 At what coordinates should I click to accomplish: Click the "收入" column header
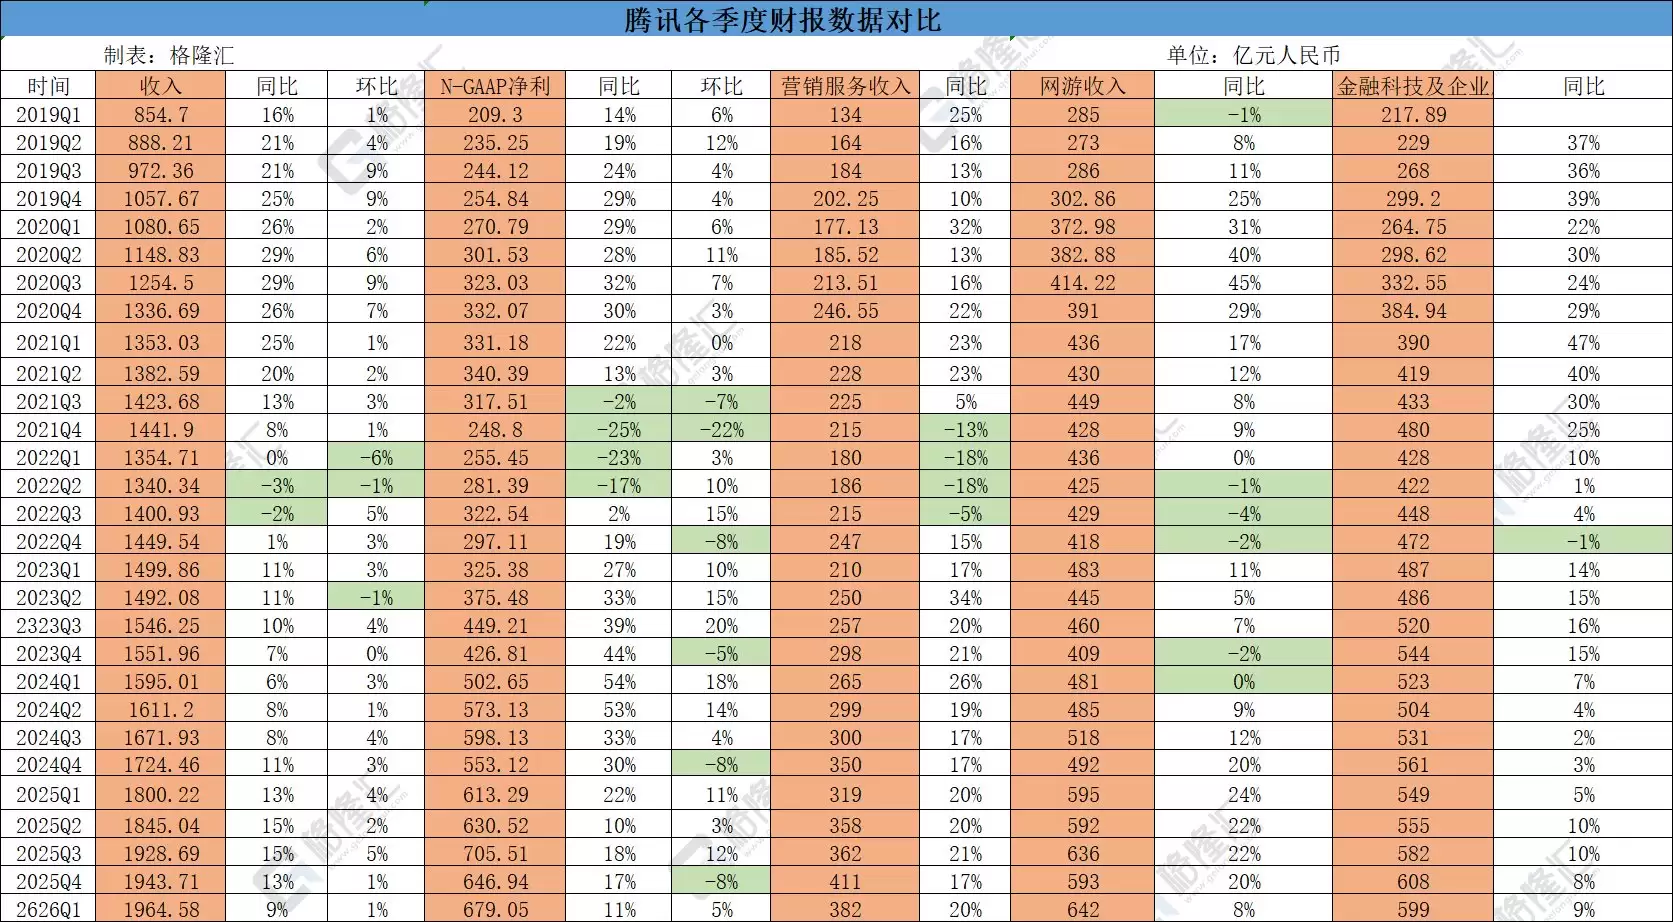tap(162, 86)
